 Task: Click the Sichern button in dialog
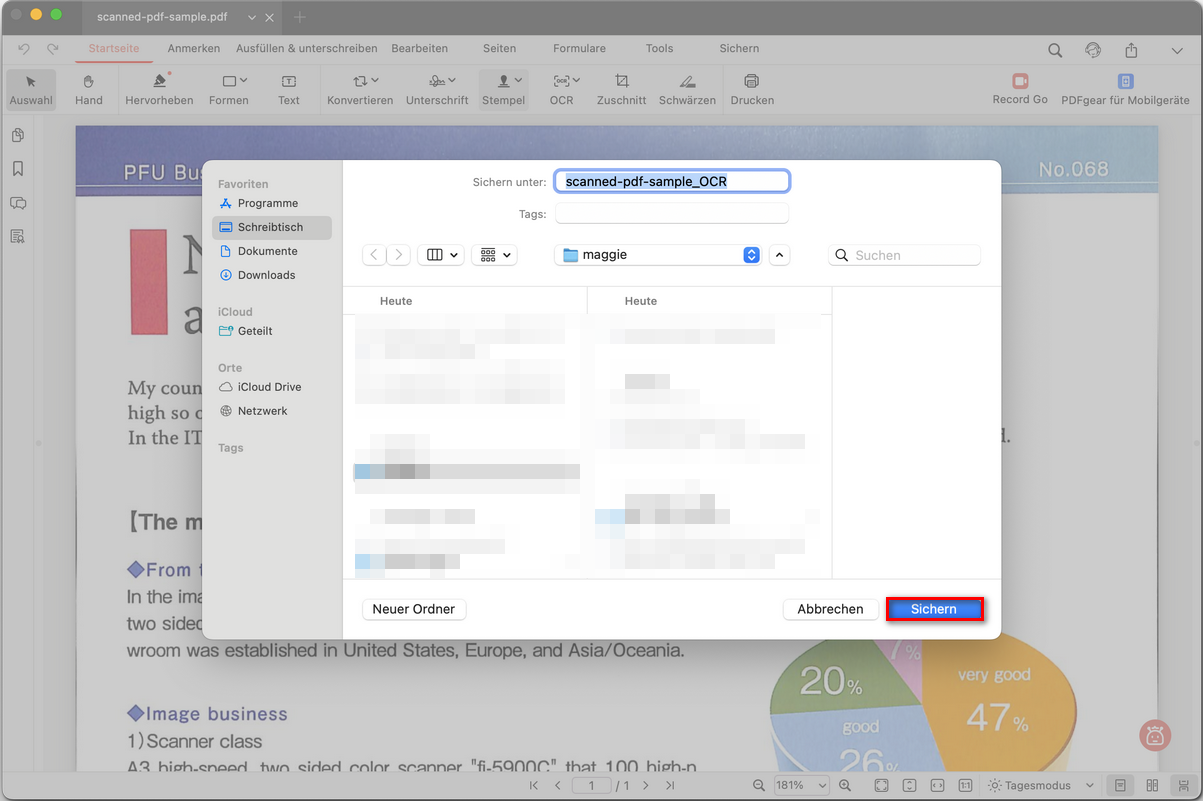tap(934, 609)
